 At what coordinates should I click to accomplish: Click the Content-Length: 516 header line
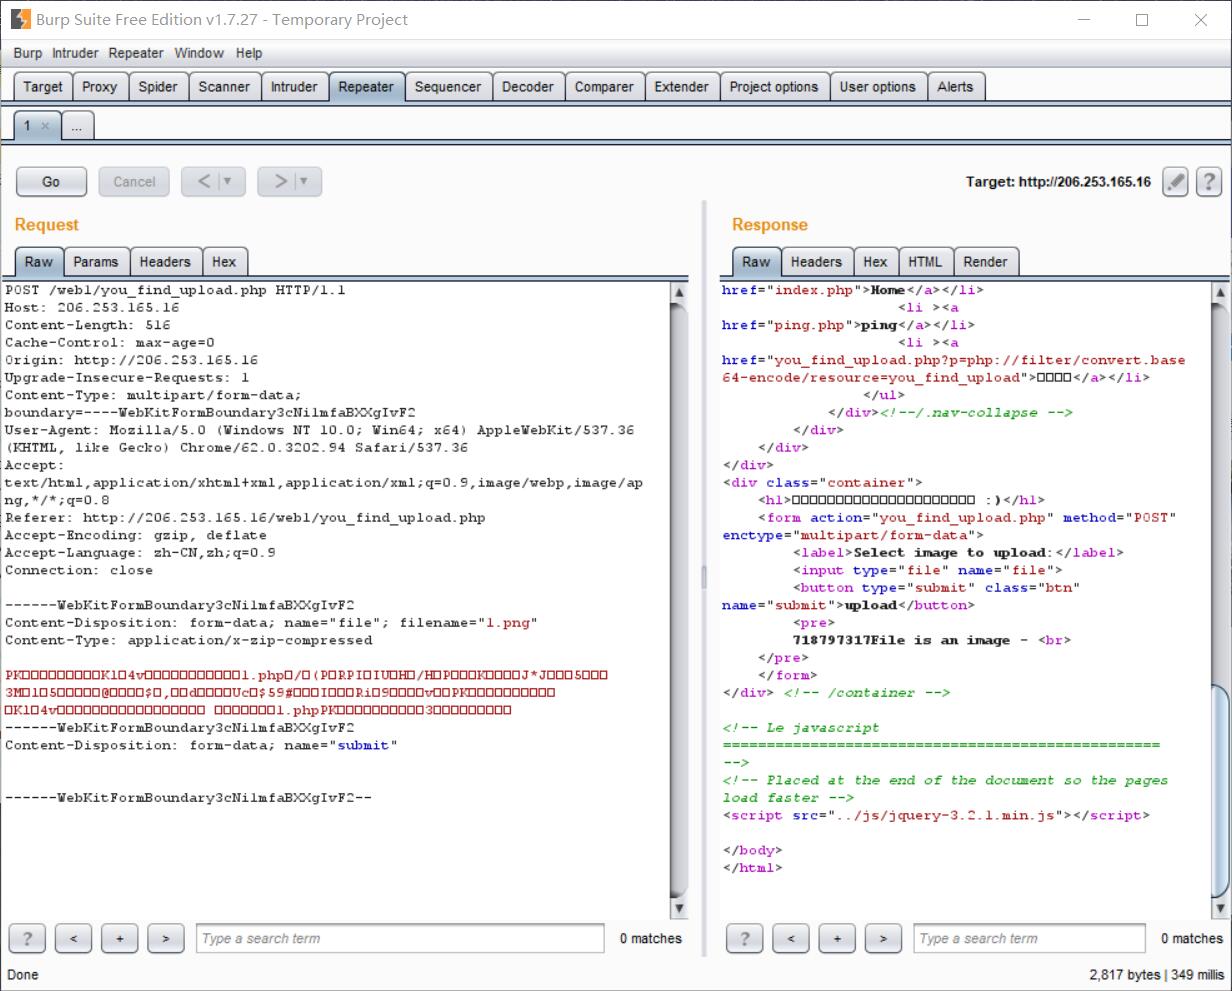click(88, 325)
